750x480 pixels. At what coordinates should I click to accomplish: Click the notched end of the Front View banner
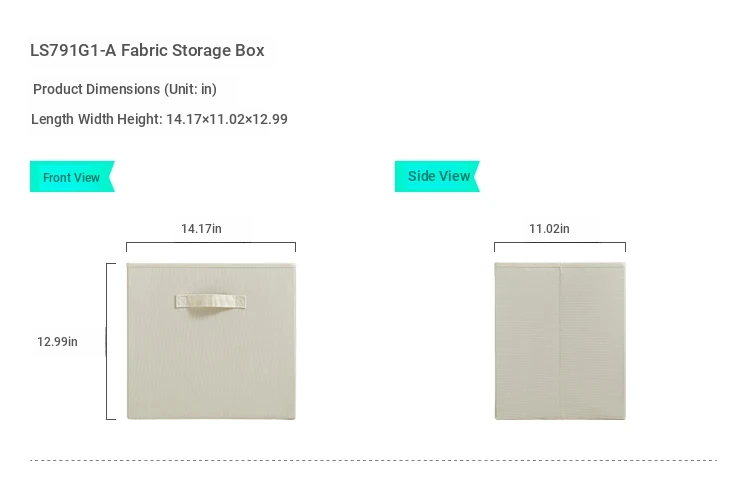[112, 176]
